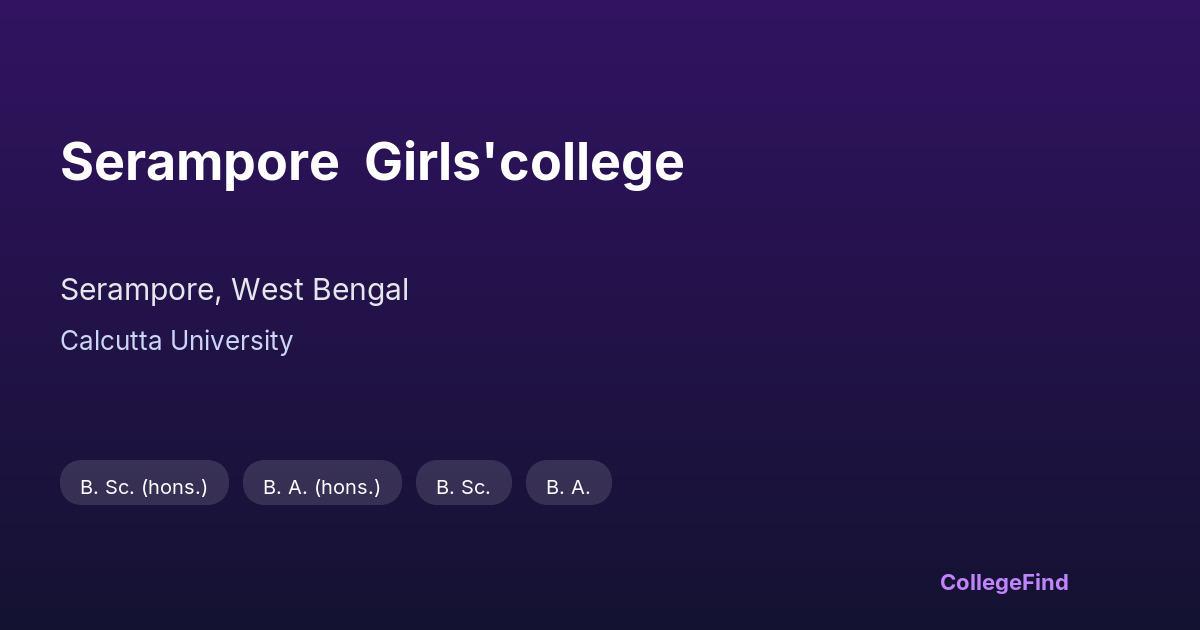Image resolution: width=1200 pixels, height=630 pixels.
Task: Click the word Bengal in the location line
Action: 360,290
